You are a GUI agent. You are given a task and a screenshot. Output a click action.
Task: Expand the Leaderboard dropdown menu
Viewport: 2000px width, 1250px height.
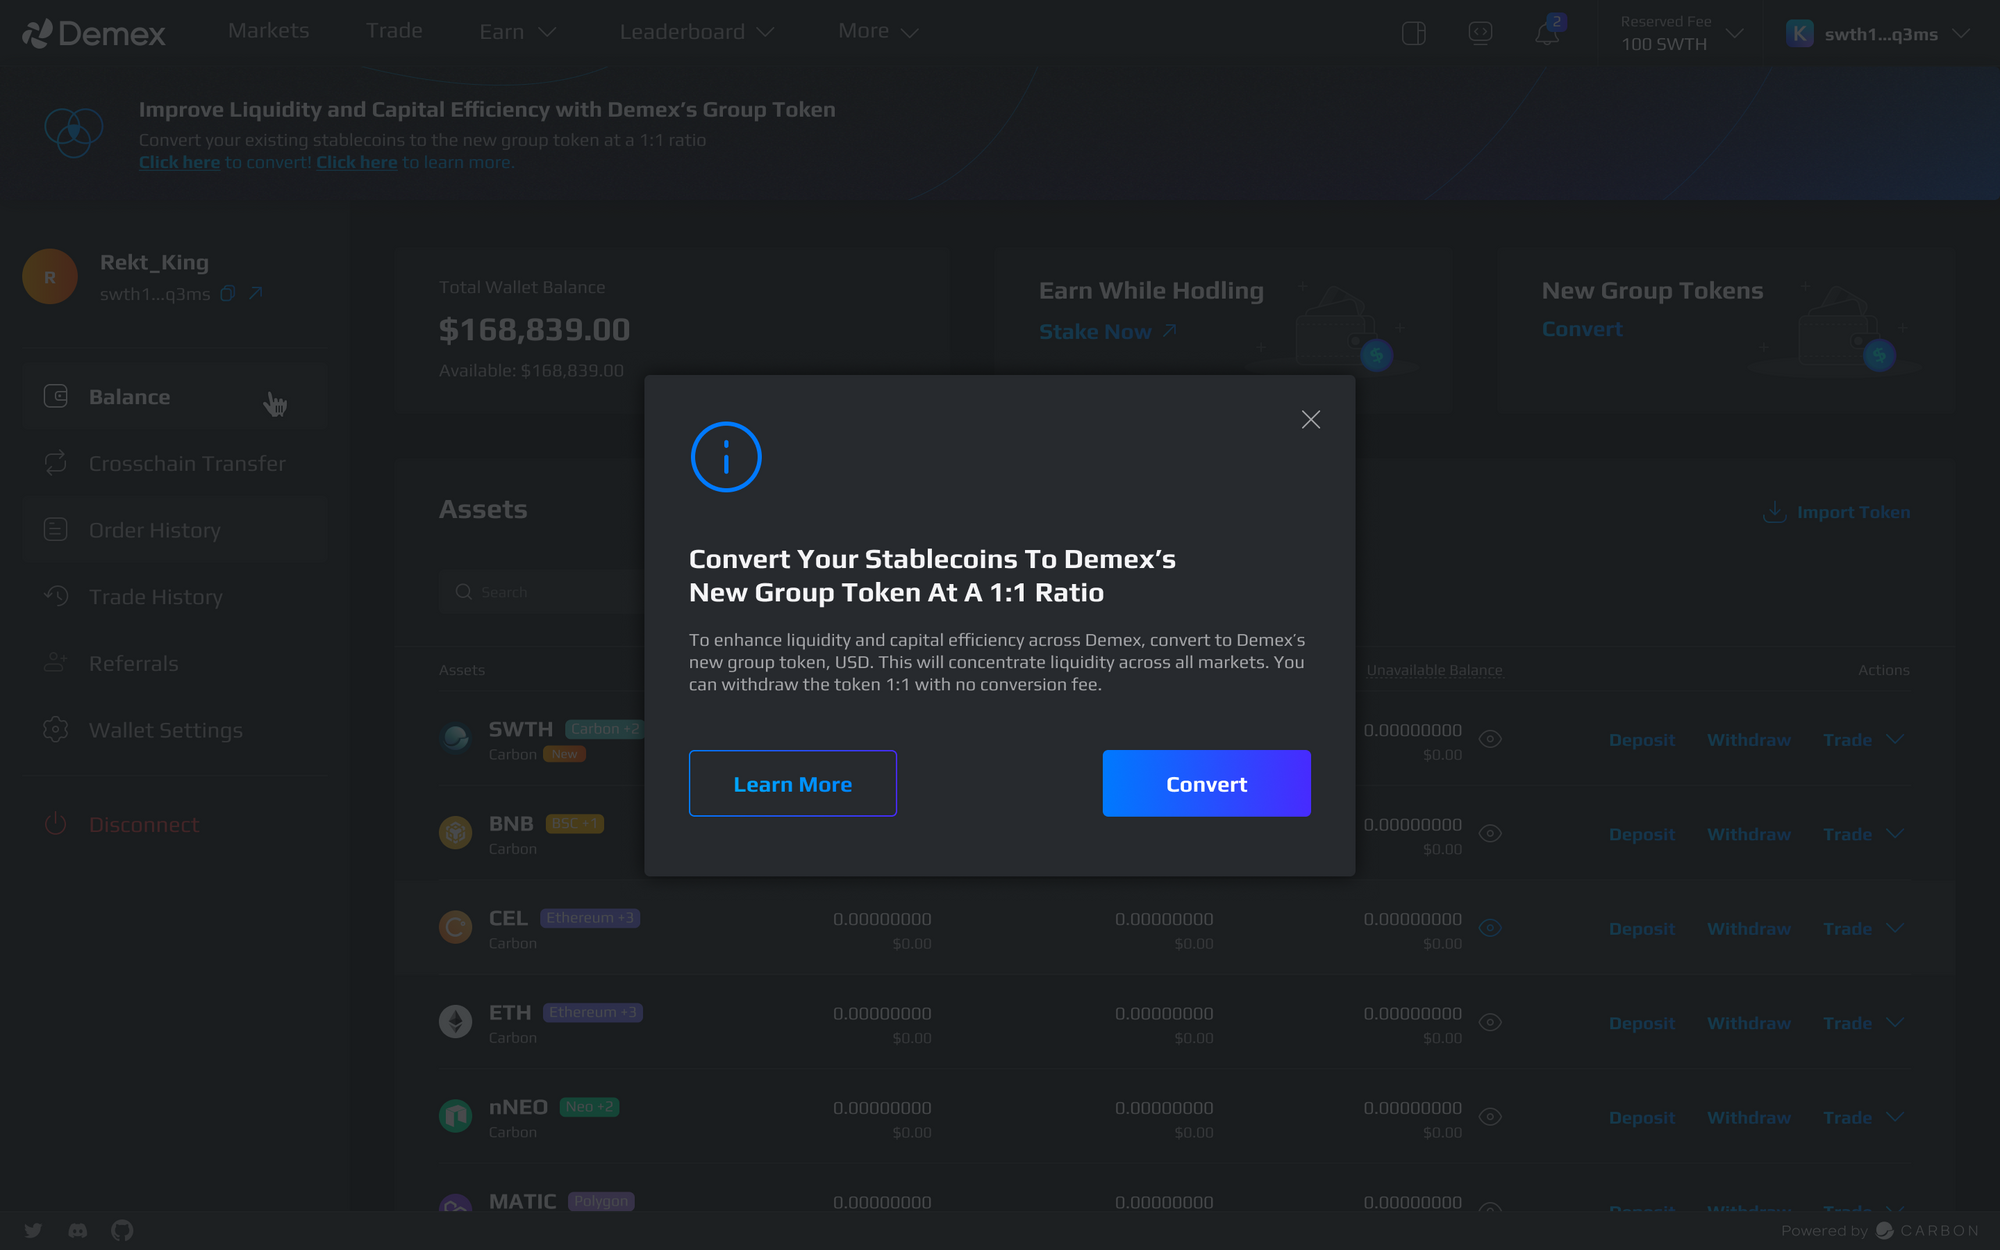click(x=697, y=32)
